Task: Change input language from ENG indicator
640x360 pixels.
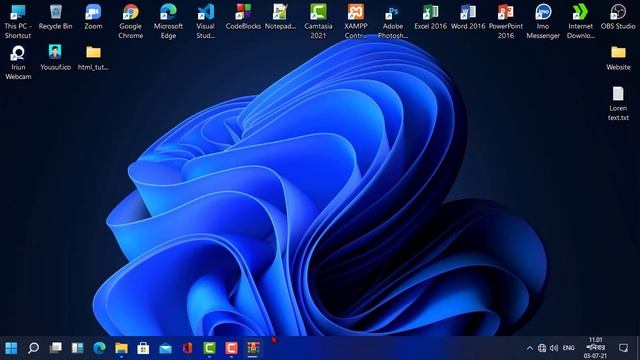Action: tap(569, 348)
